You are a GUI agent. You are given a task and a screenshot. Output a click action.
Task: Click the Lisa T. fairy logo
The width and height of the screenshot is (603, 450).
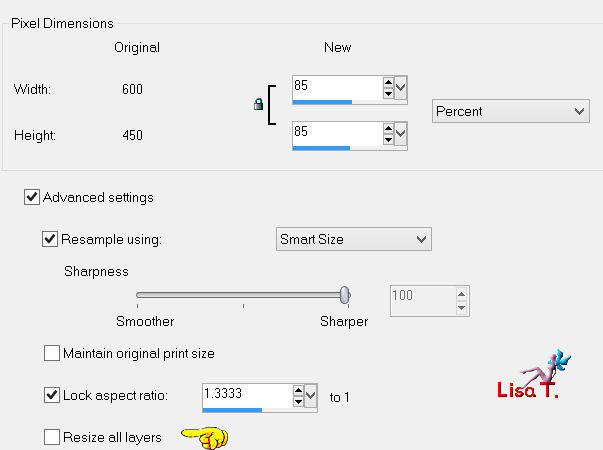(x=534, y=375)
